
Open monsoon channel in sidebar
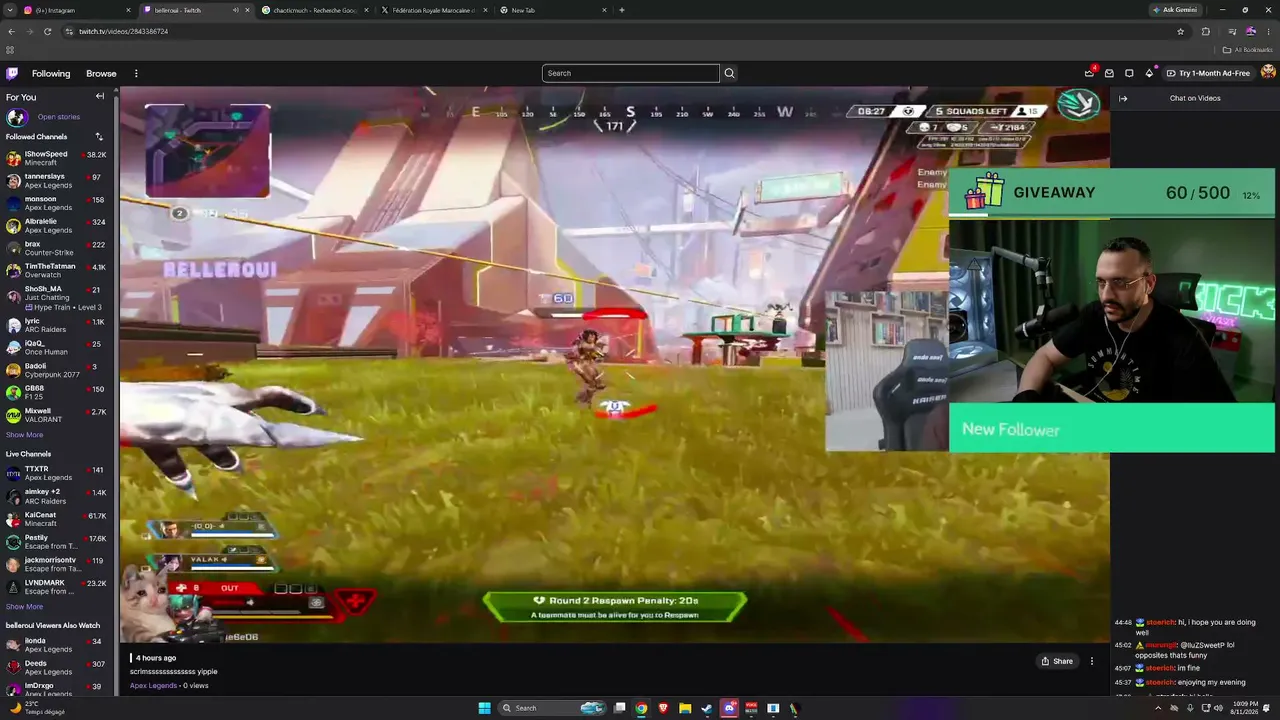(x=57, y=203)
